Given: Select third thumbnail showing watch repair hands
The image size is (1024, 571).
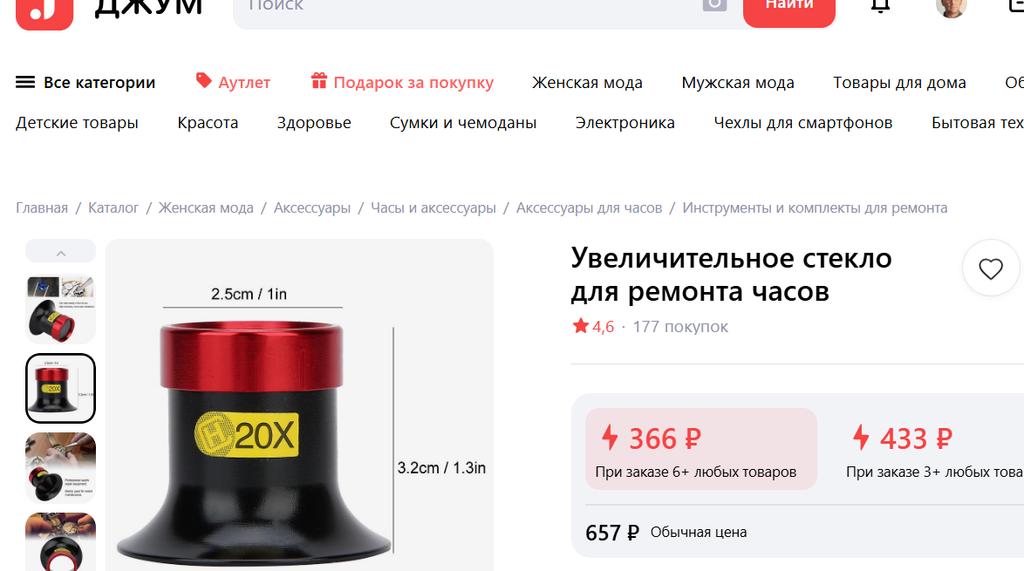Looking at the screenshot, I should (x=61, y=467).
